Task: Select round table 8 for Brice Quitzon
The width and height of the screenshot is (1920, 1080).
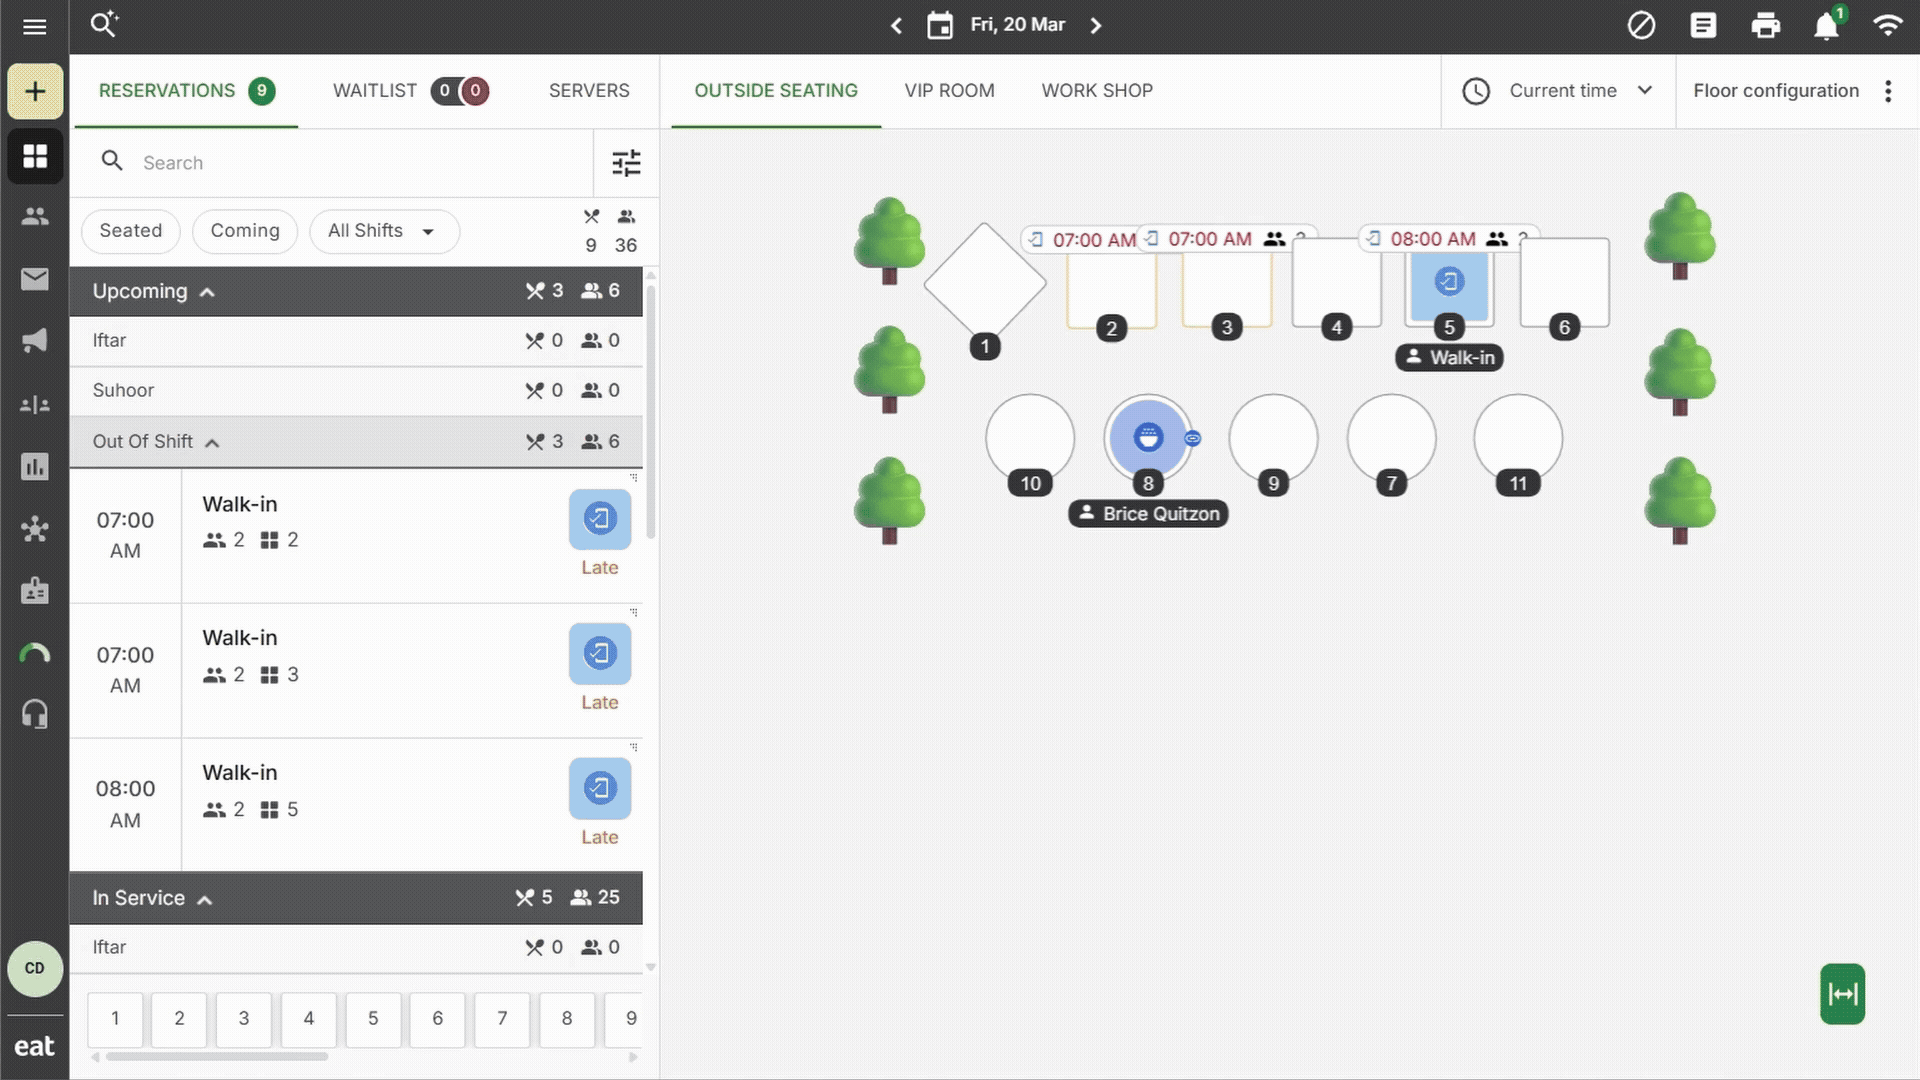Action: (1147, 438)
